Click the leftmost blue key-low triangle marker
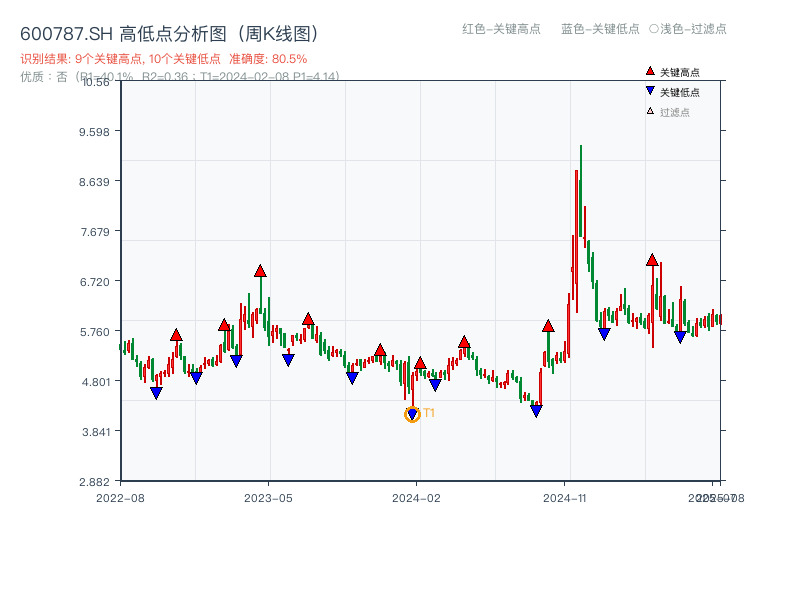This screenshot has height=600, width=800. click(157, 393)
